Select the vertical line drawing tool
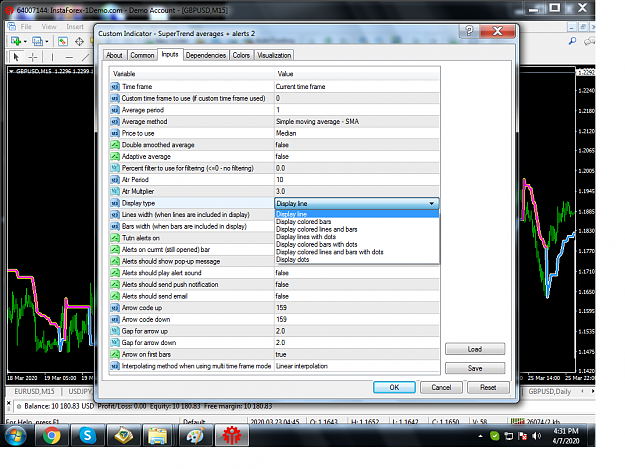 [52, 57]
